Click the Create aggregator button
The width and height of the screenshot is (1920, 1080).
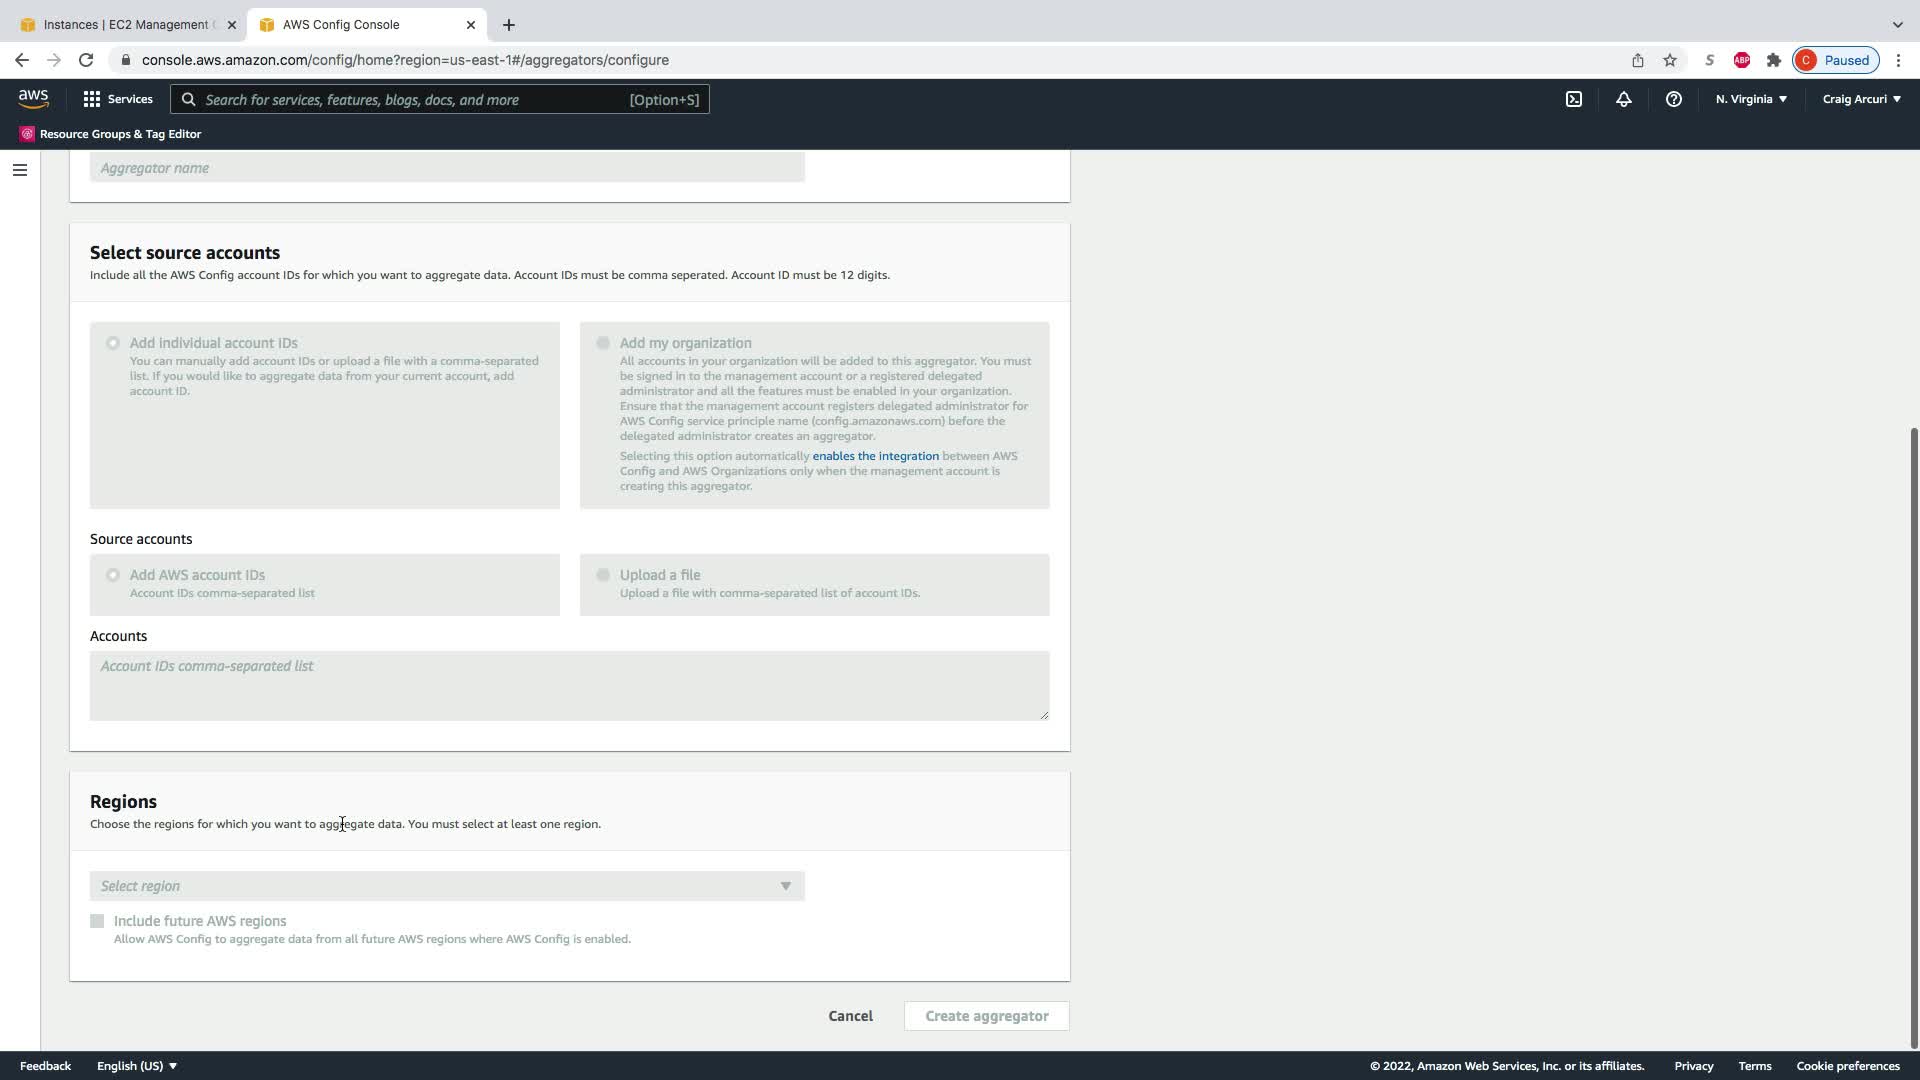pyautogui.click(x=986, y=1016)
